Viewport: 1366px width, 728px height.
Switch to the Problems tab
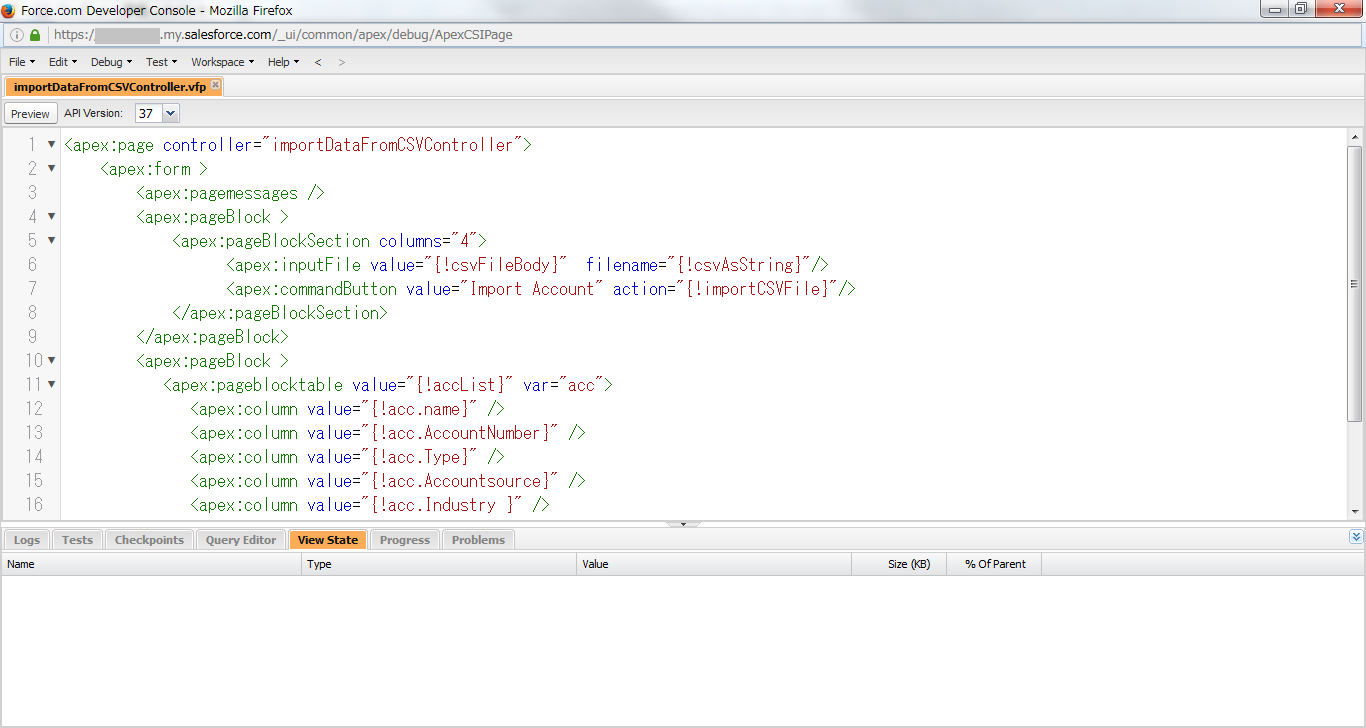click(478, 540)
